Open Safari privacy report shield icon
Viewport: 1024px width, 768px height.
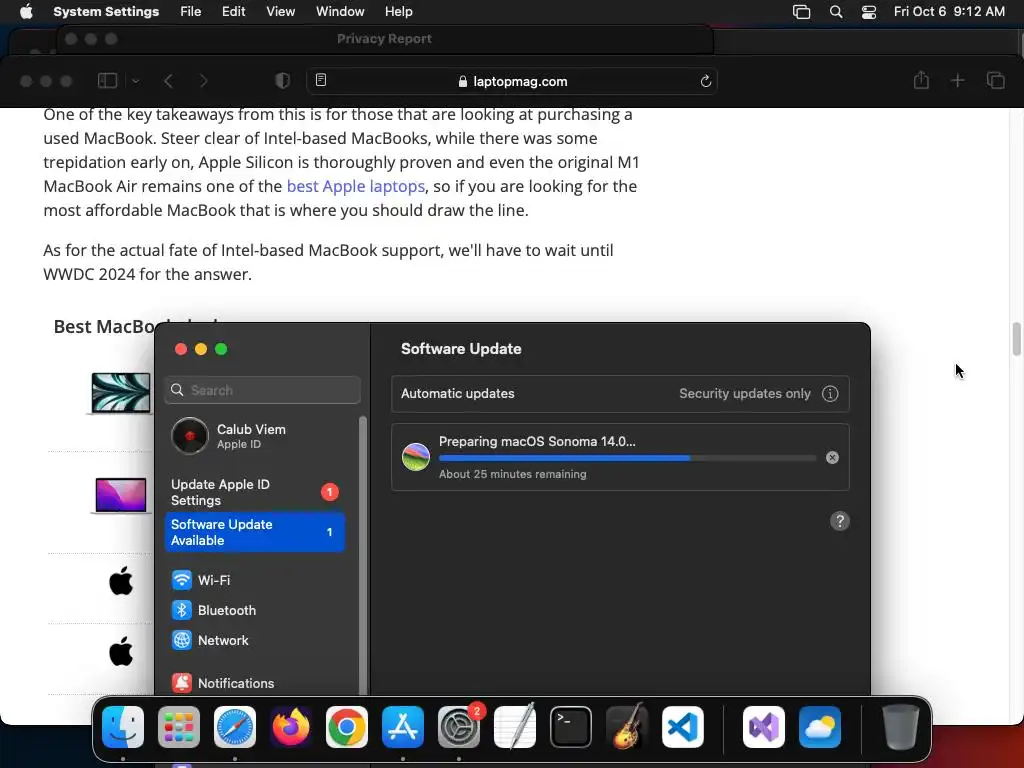point(282,81)
